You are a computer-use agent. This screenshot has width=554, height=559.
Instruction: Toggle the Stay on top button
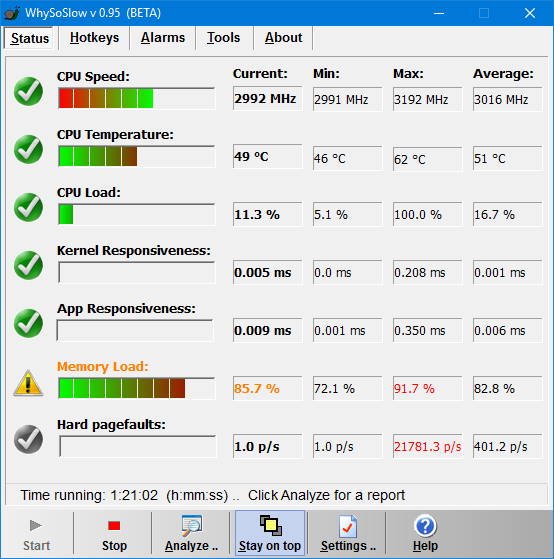click(x=270, y=534)
